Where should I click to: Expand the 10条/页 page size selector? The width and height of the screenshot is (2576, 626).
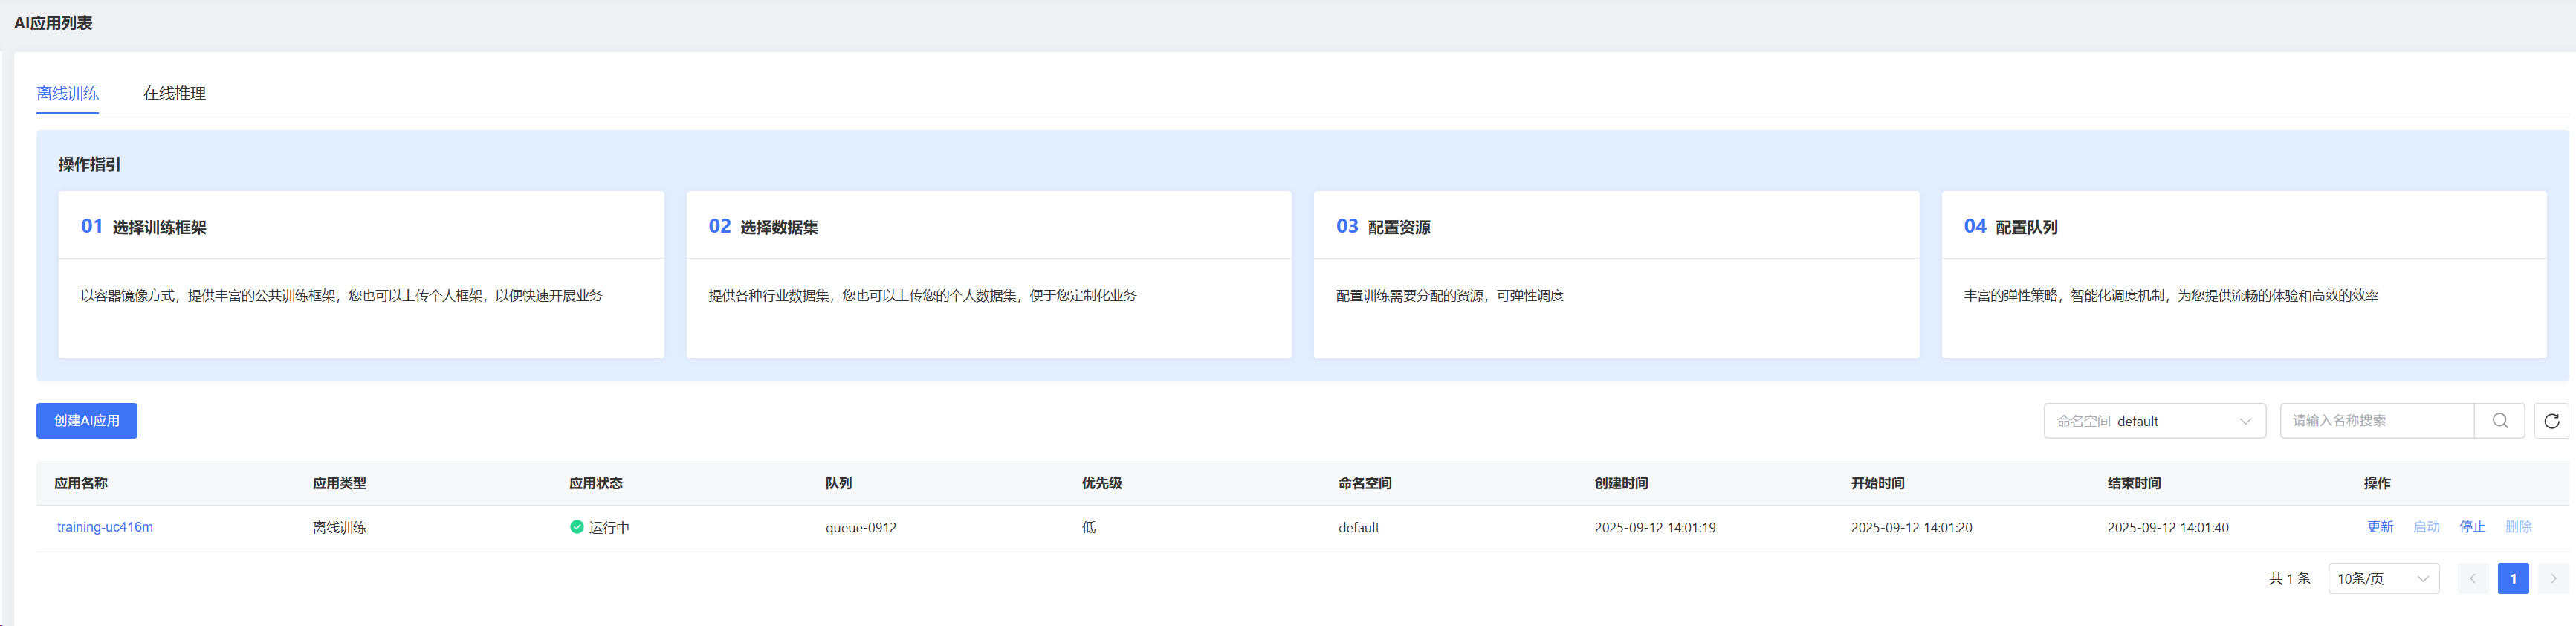click(2383, 578)
